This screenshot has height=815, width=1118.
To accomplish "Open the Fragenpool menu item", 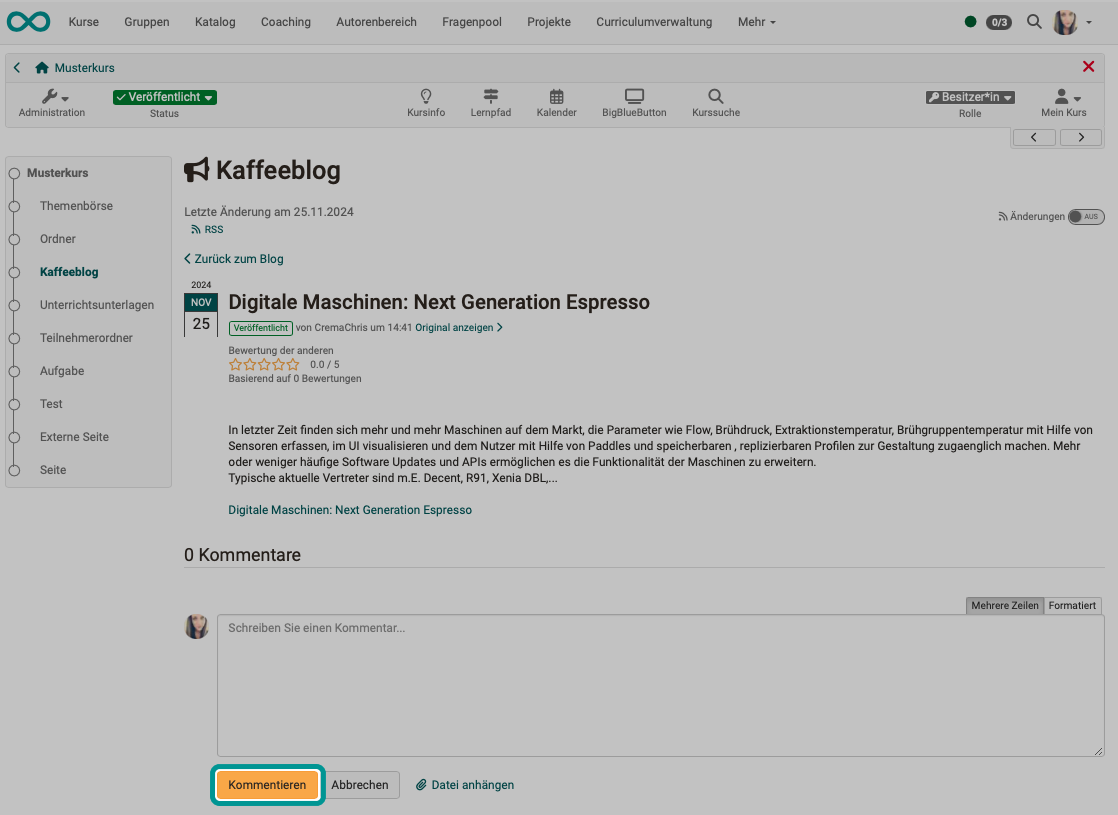I will click(471, 21).
